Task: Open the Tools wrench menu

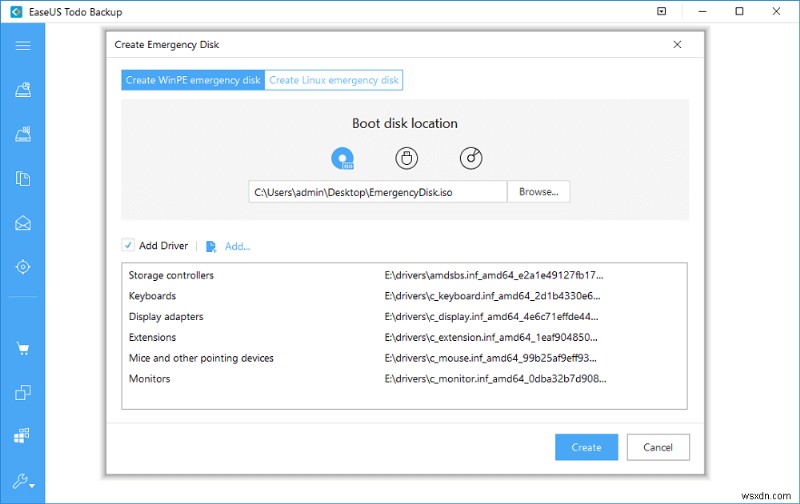Action: (x=23, y=481)
